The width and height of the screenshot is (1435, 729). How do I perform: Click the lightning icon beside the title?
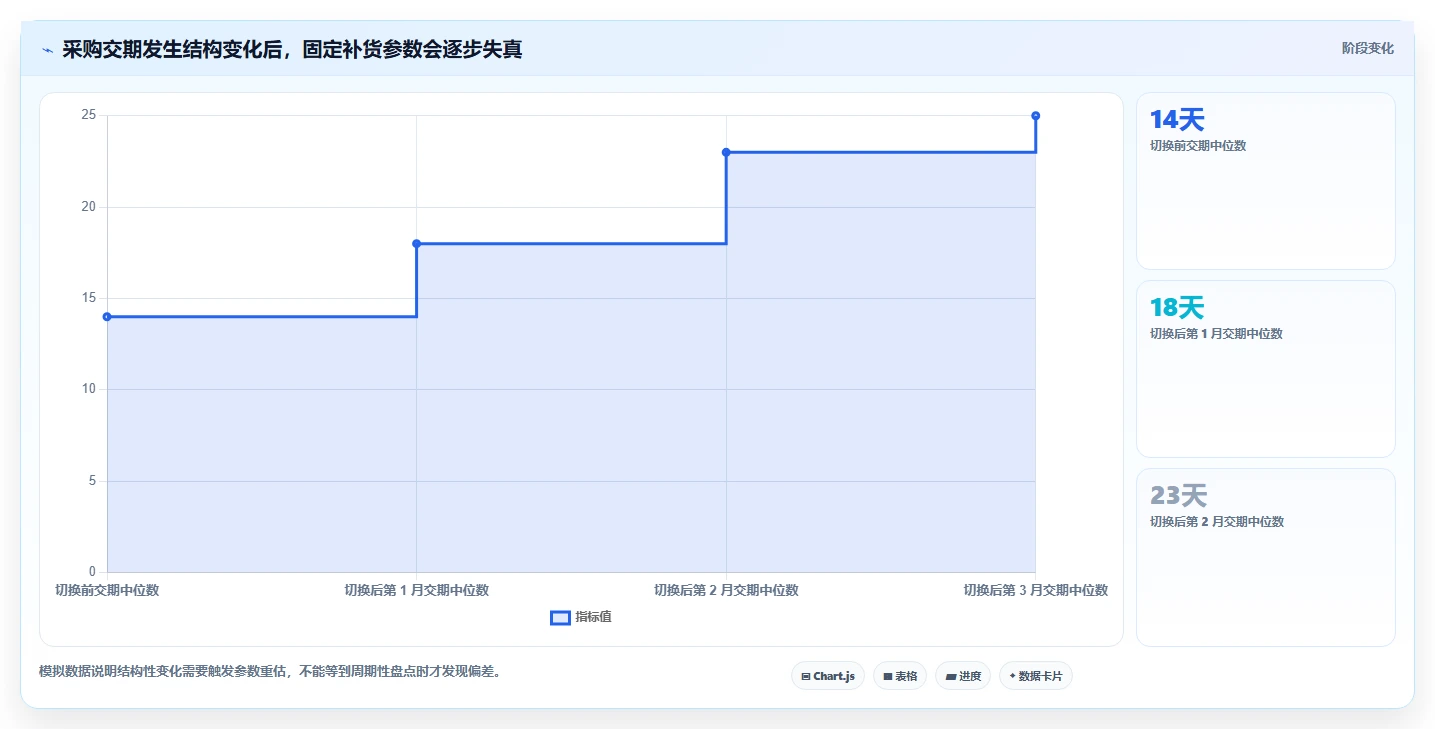pos(47,49)
